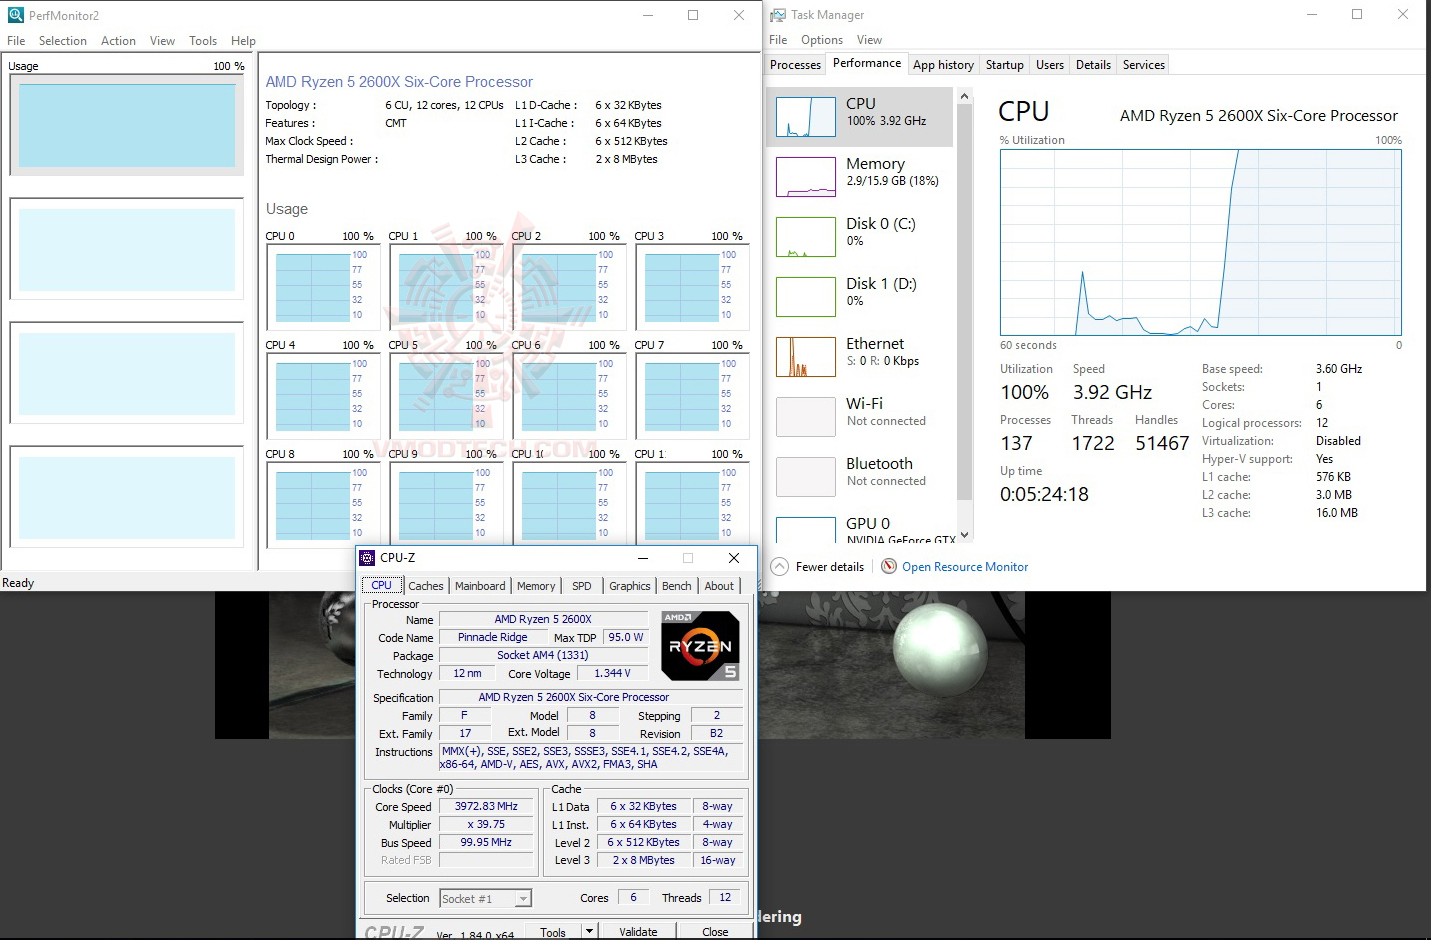This screenshot has height=940, width=1431.
Task: Open GPU 0 performance details
Action: [860, 526]
